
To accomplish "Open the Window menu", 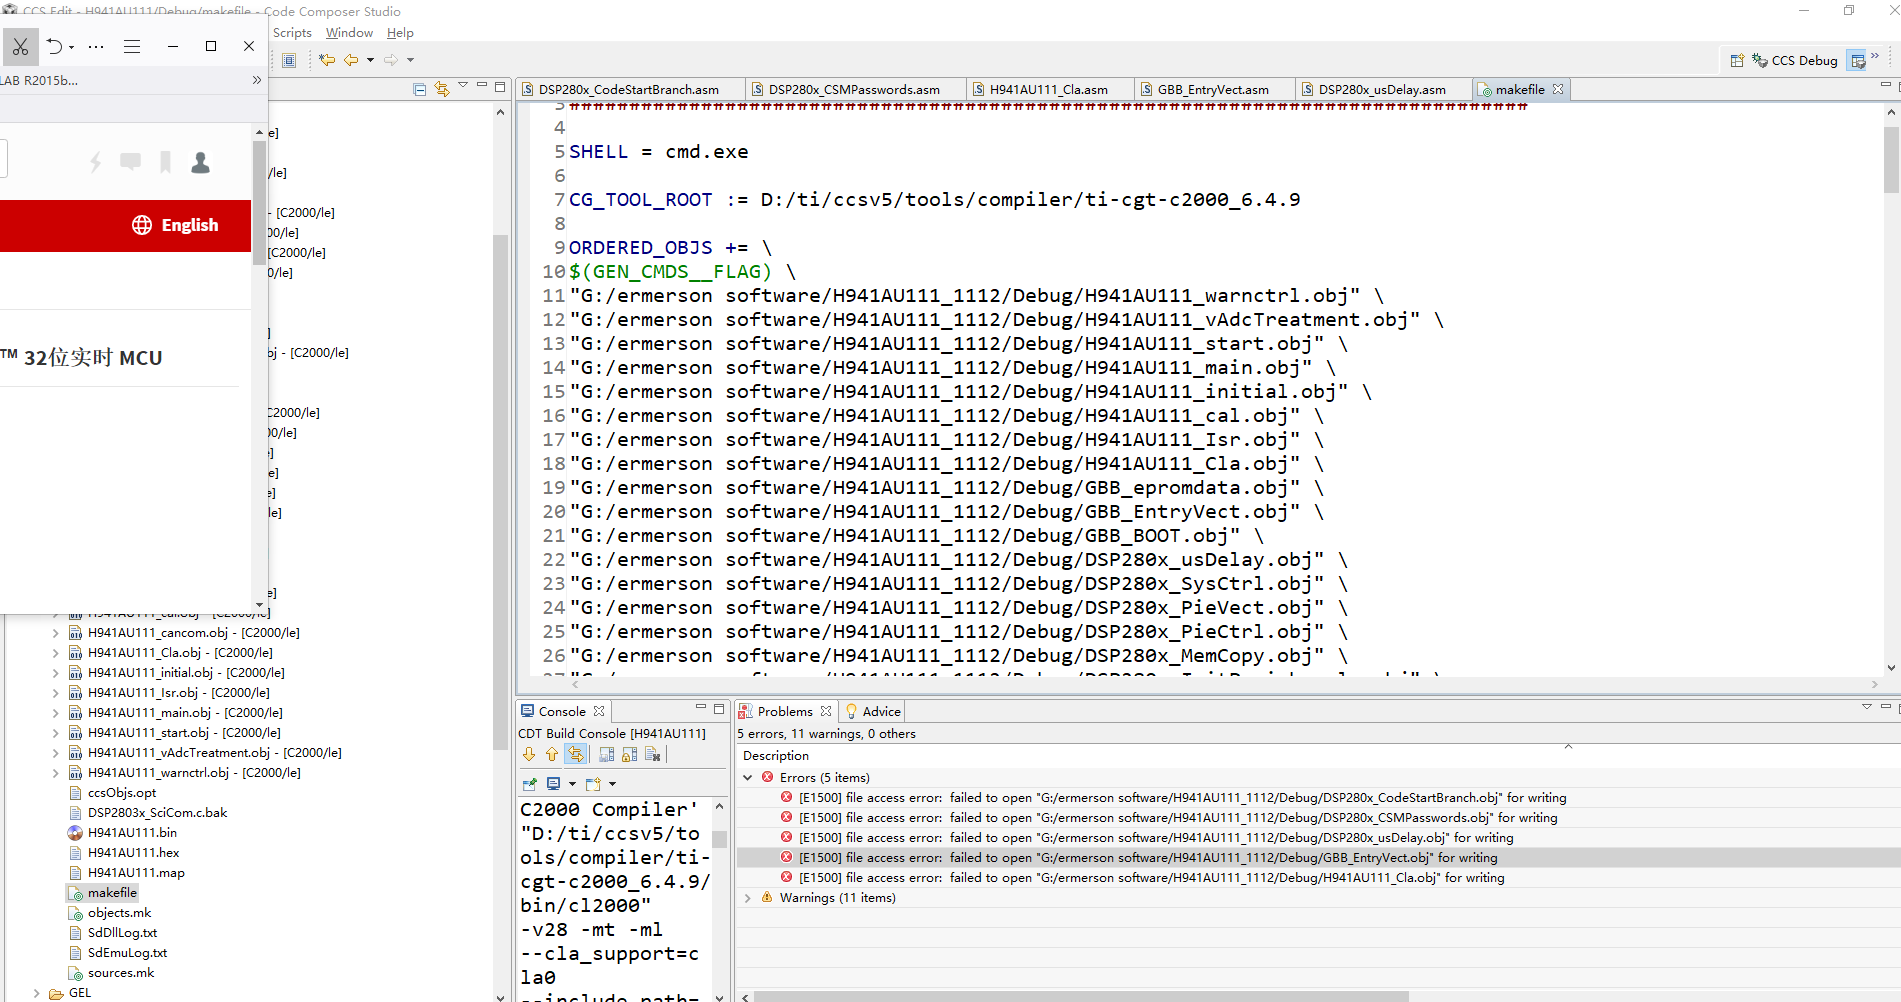I will click(x=349, y=33).
